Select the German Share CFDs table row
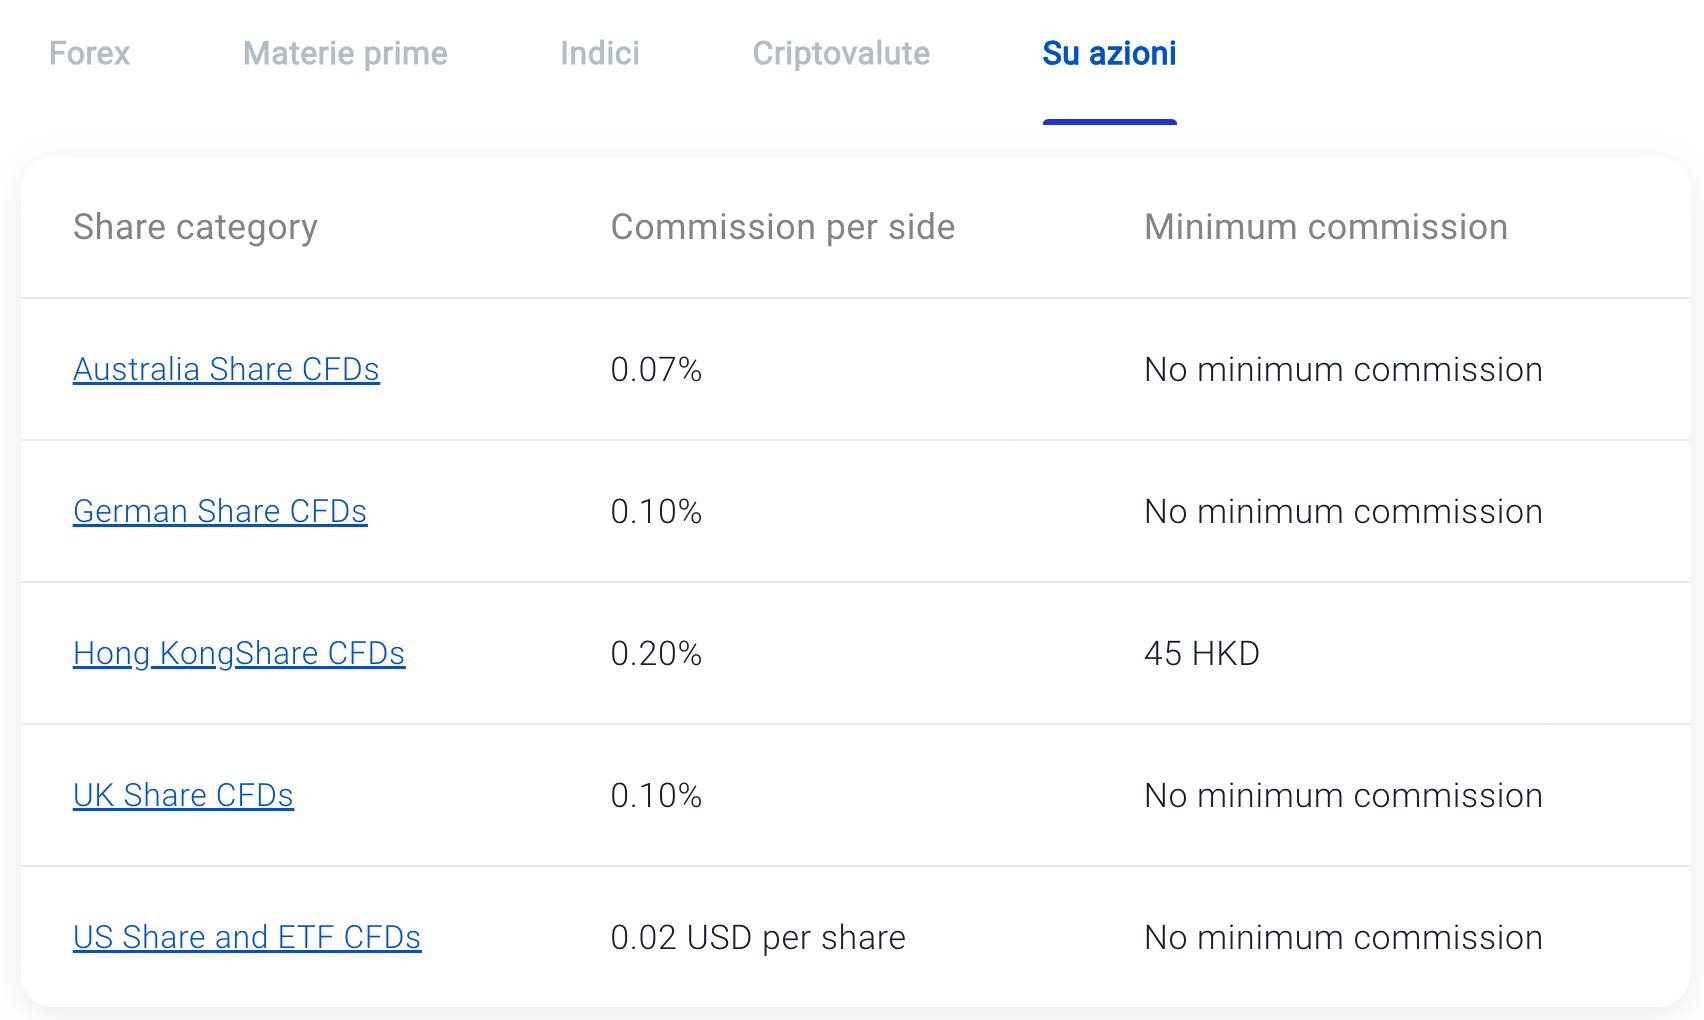 coord(850,512)
